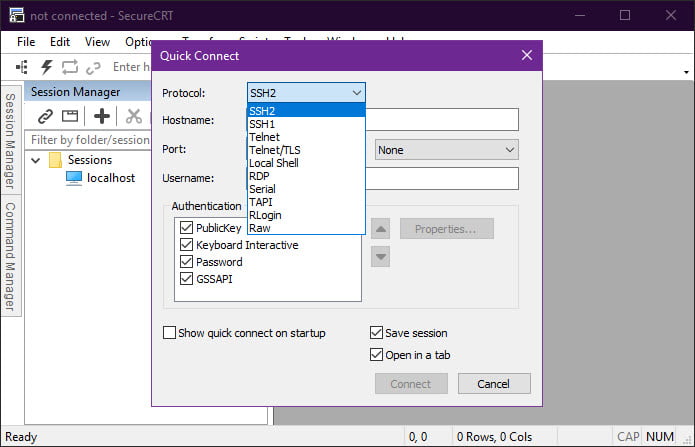Select Serial in the protocol list
This screenshot has height=447, width=695.
click(306, 189)
